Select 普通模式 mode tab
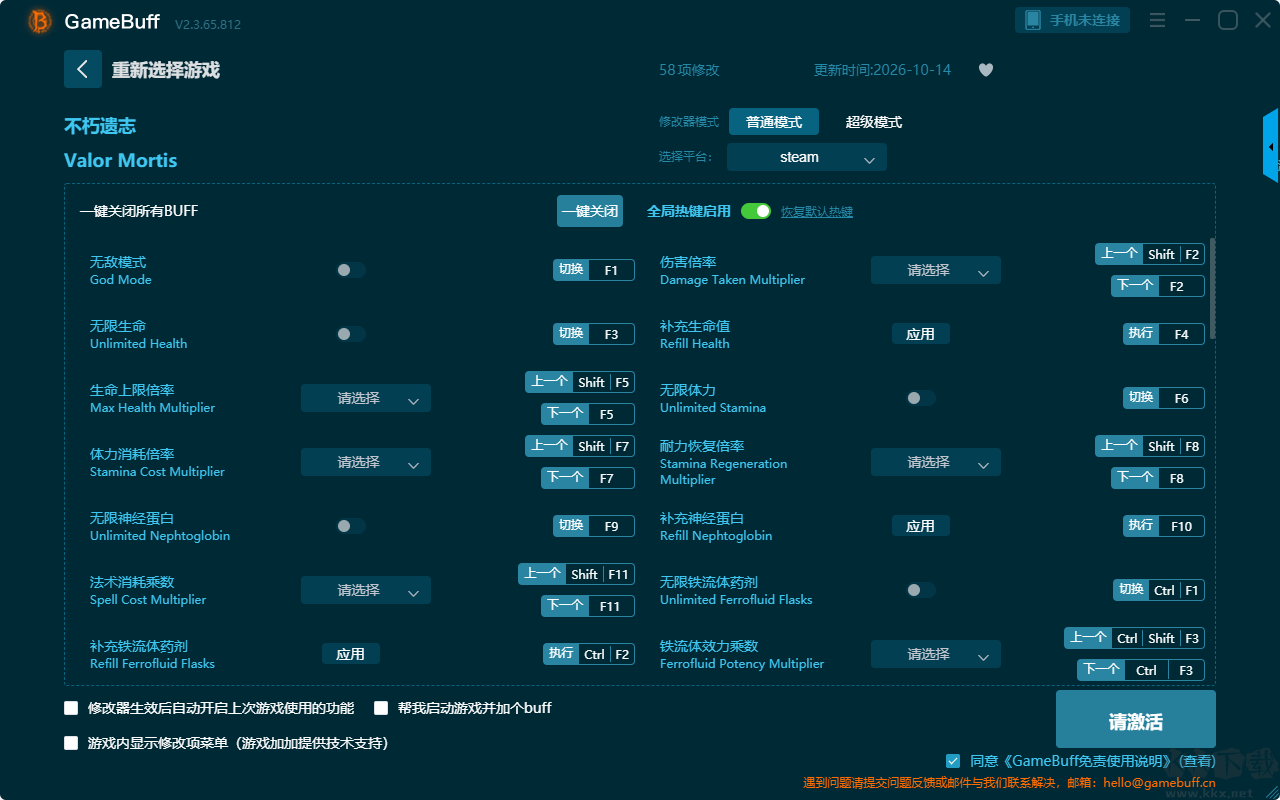This screenshot has width=1280, height=800. click(x=774, y=122)
